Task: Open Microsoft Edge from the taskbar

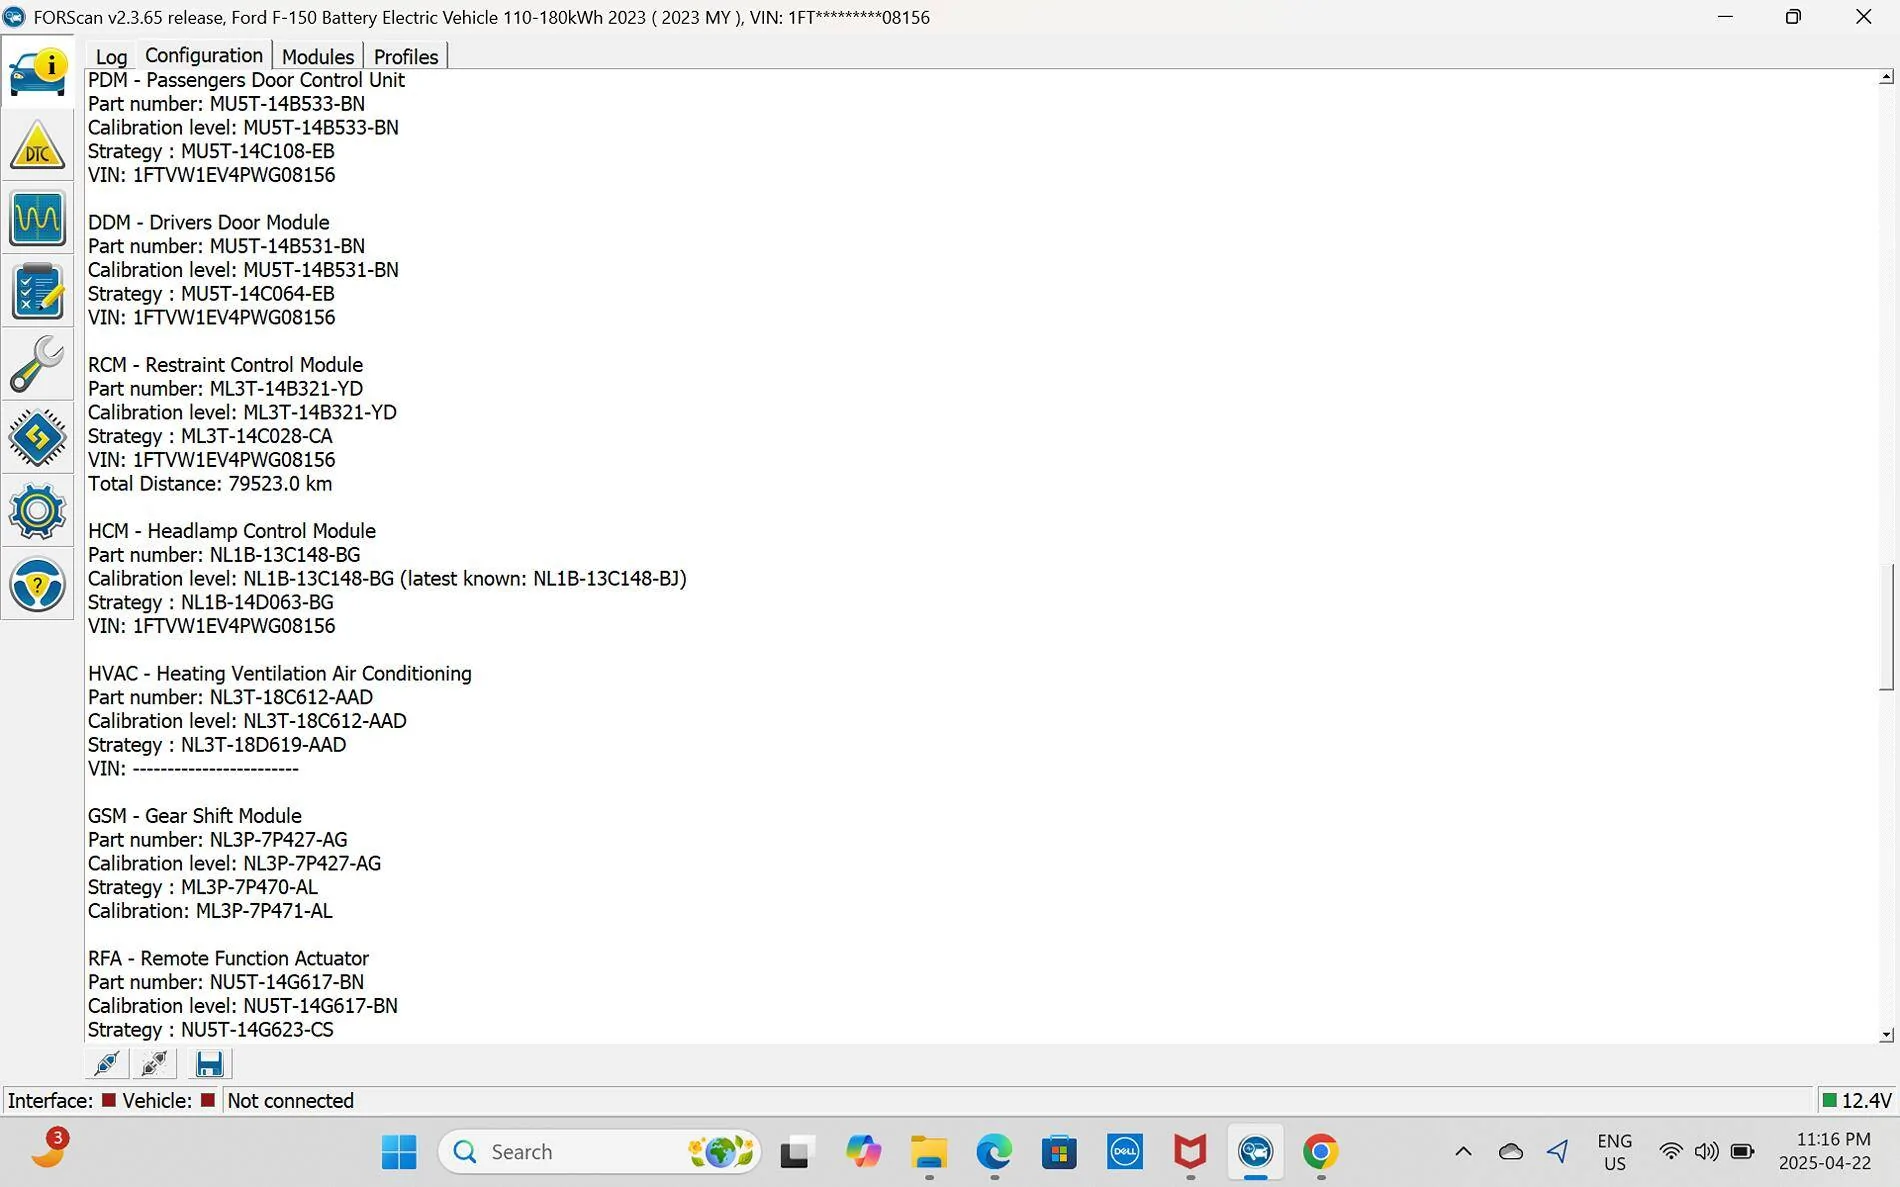Action: 994,1152
